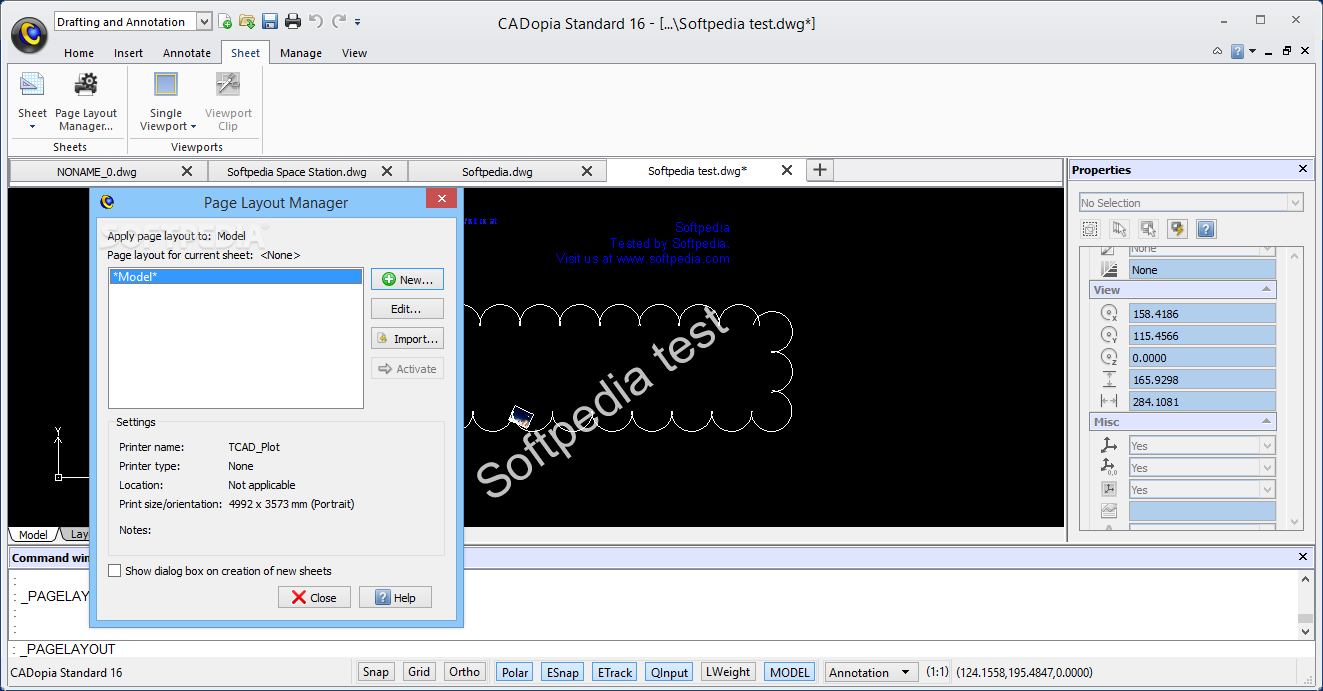Screen dimensions: 1323x691
Task: Collapse the Misc section in Properties
Action: pos(1268,422)
